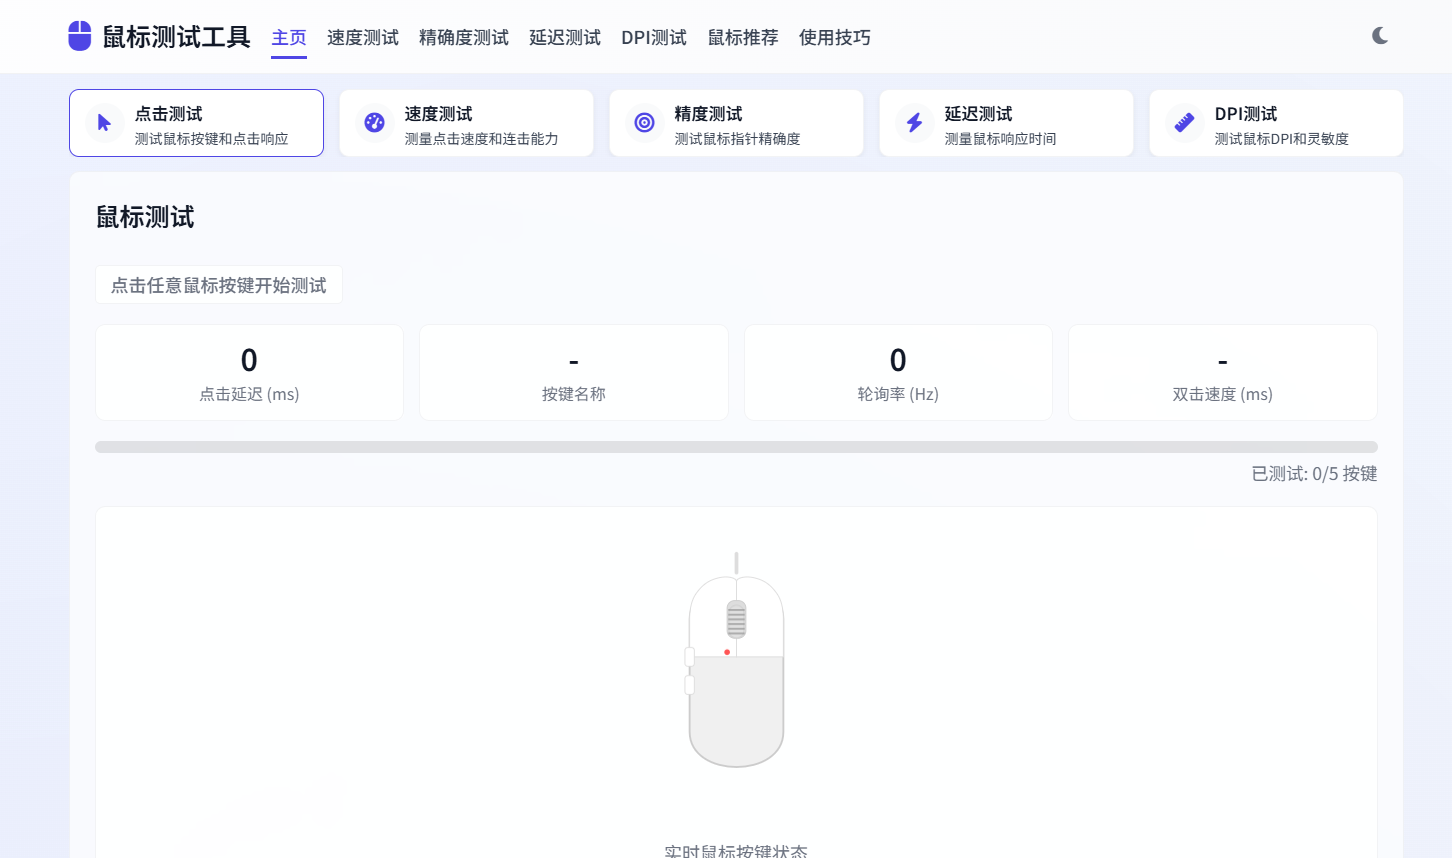The width and height of the screenshot is (1452, 858).
Task: Click the target icon on 精度测试 card
Action: pyautogui.click(x=645, y=123)
